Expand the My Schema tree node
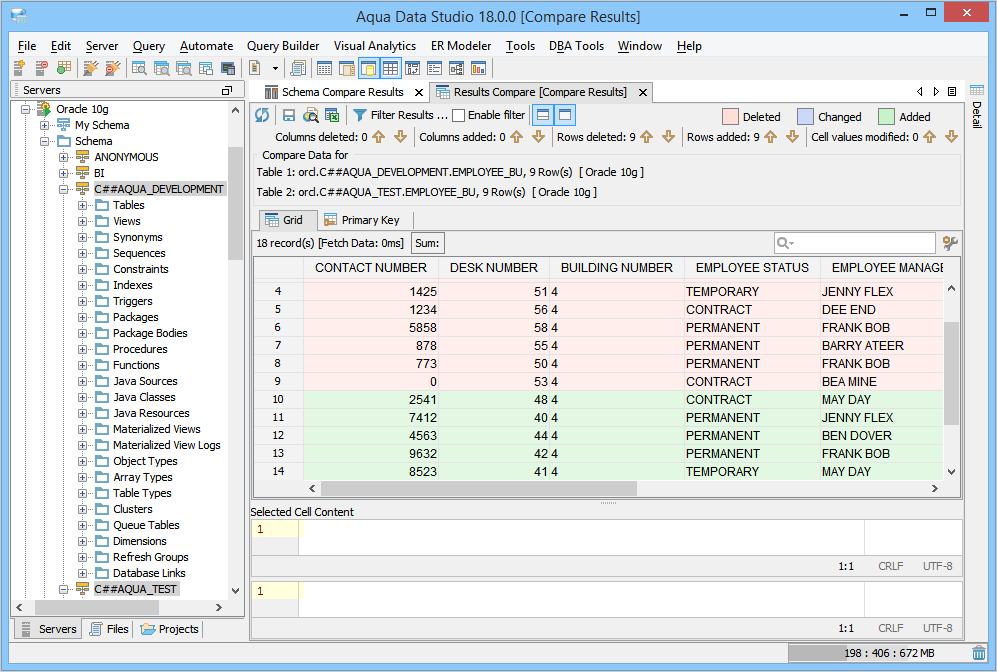This screenshot has height=672, width=997. coord(45,125)
